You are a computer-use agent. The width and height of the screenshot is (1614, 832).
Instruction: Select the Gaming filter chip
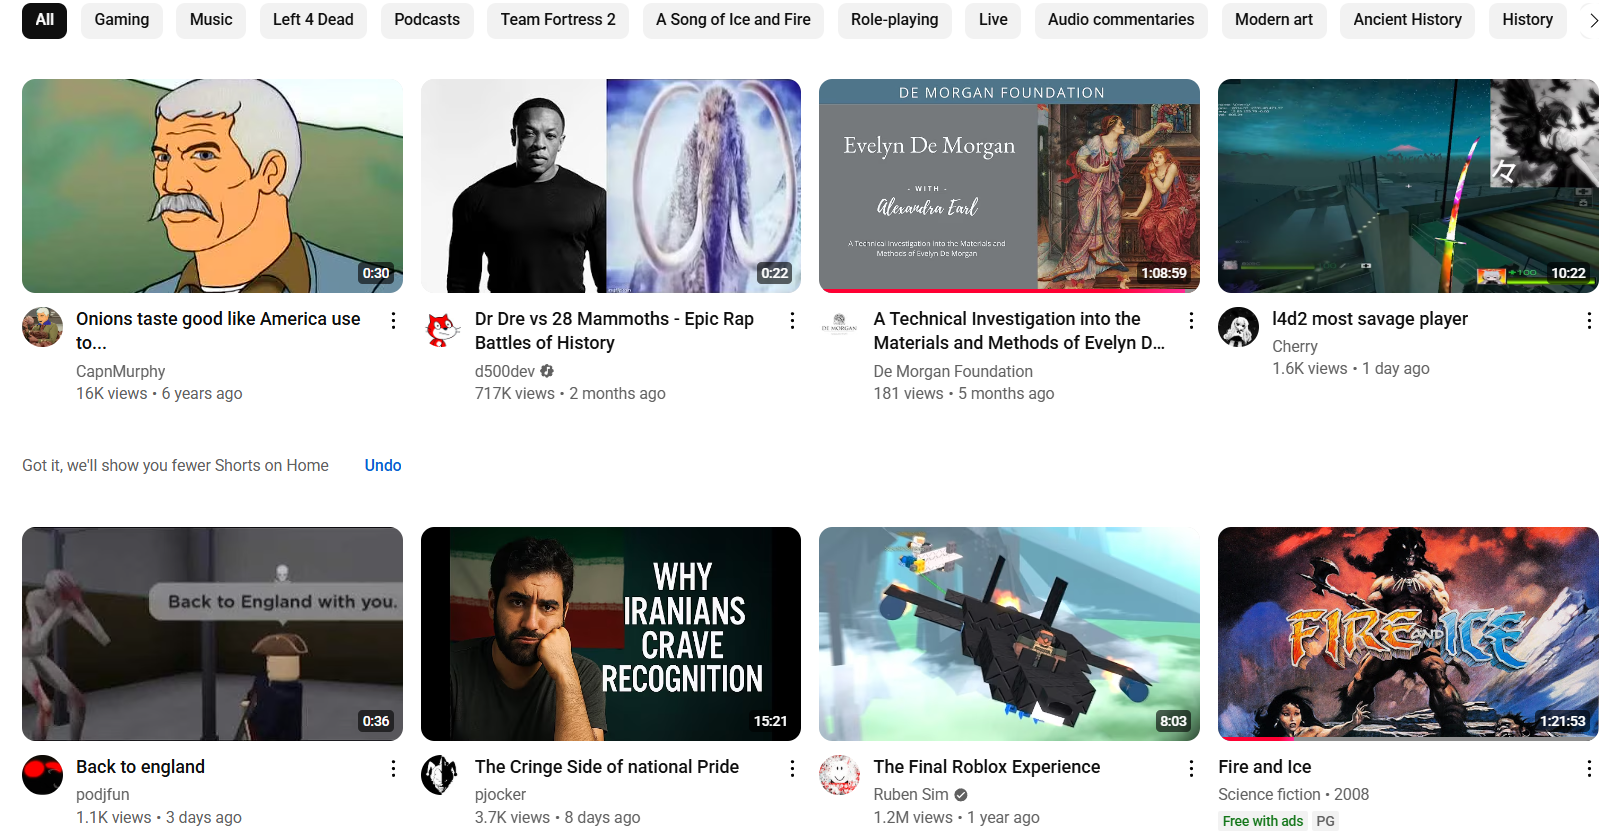click(122, 20)
